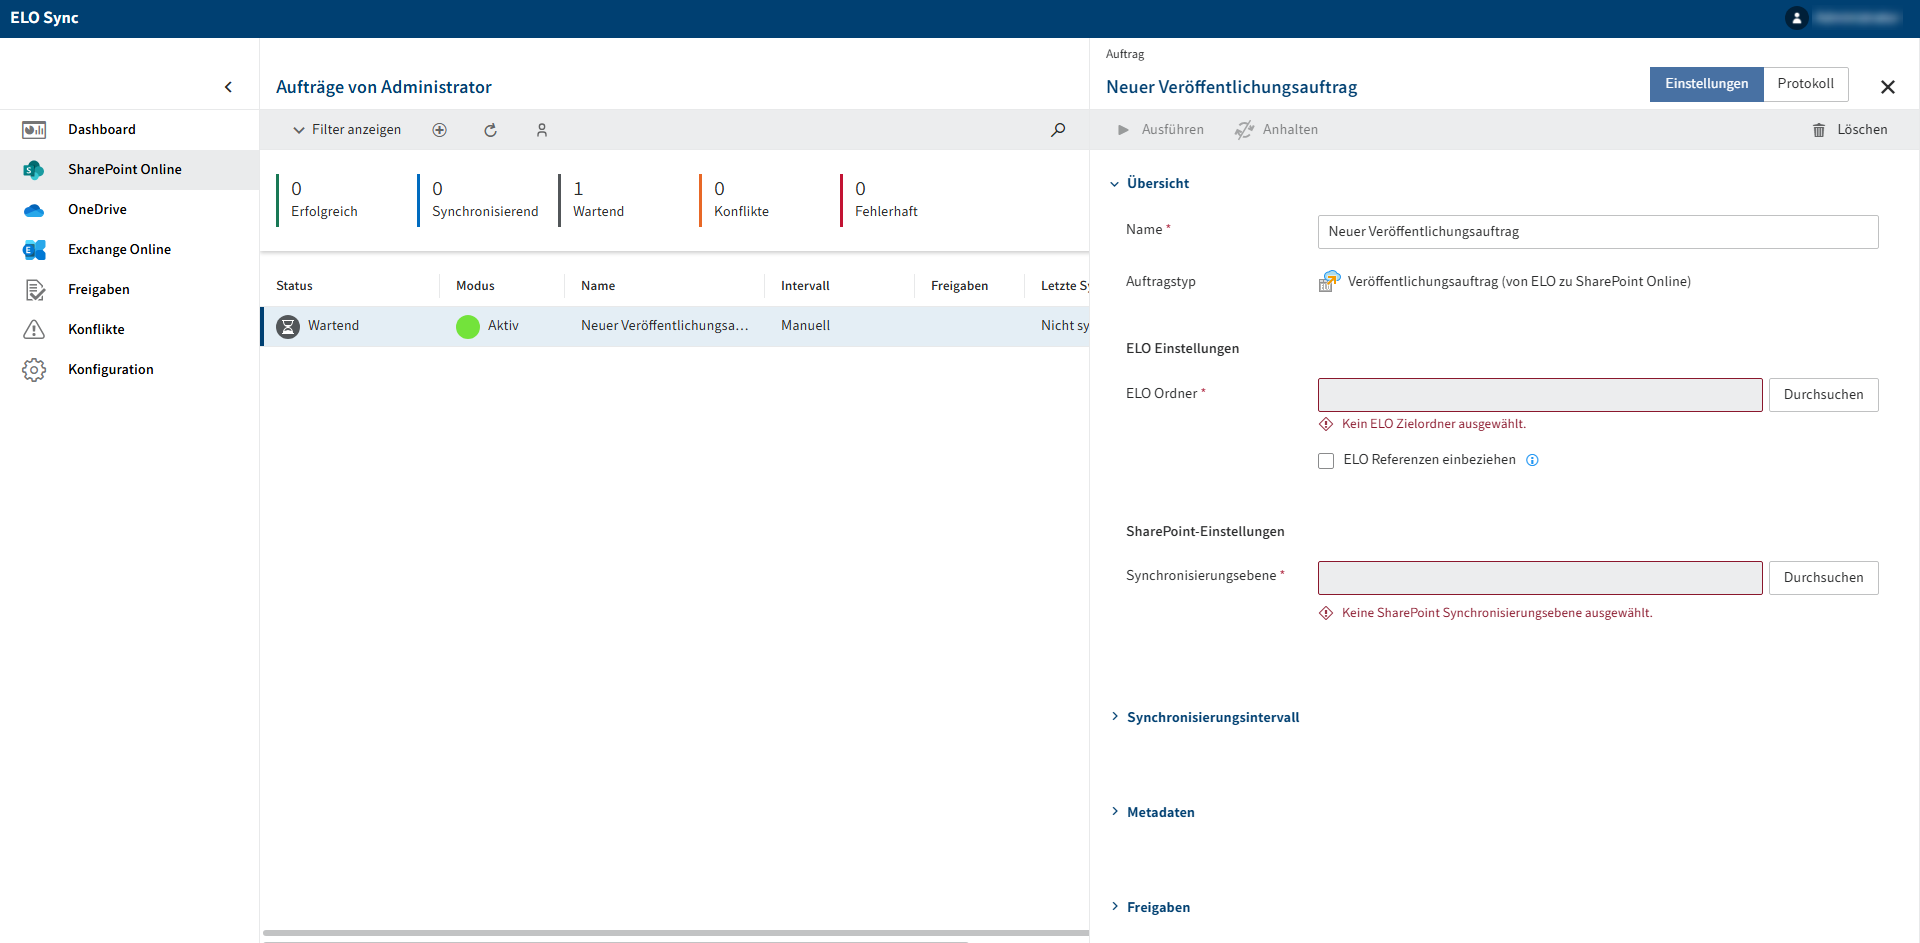The image size is (1920, 943).
Task: Enable ELO Referenzen einbeziehen checkbox
Action: coord(1326,461)
